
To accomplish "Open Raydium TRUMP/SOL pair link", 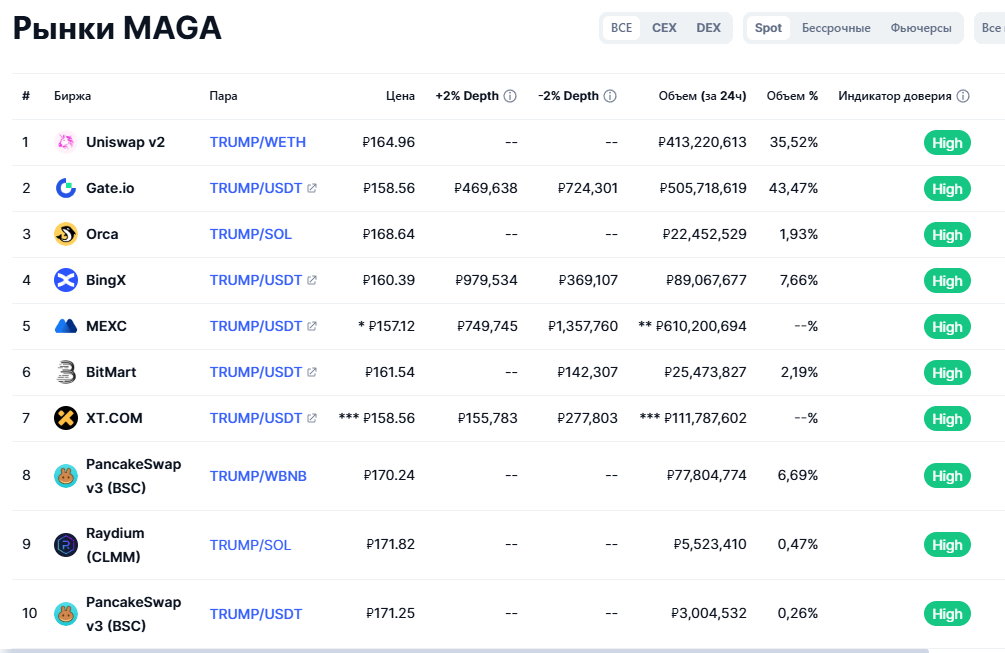I will pyautogui.click(x=251, y=545).
